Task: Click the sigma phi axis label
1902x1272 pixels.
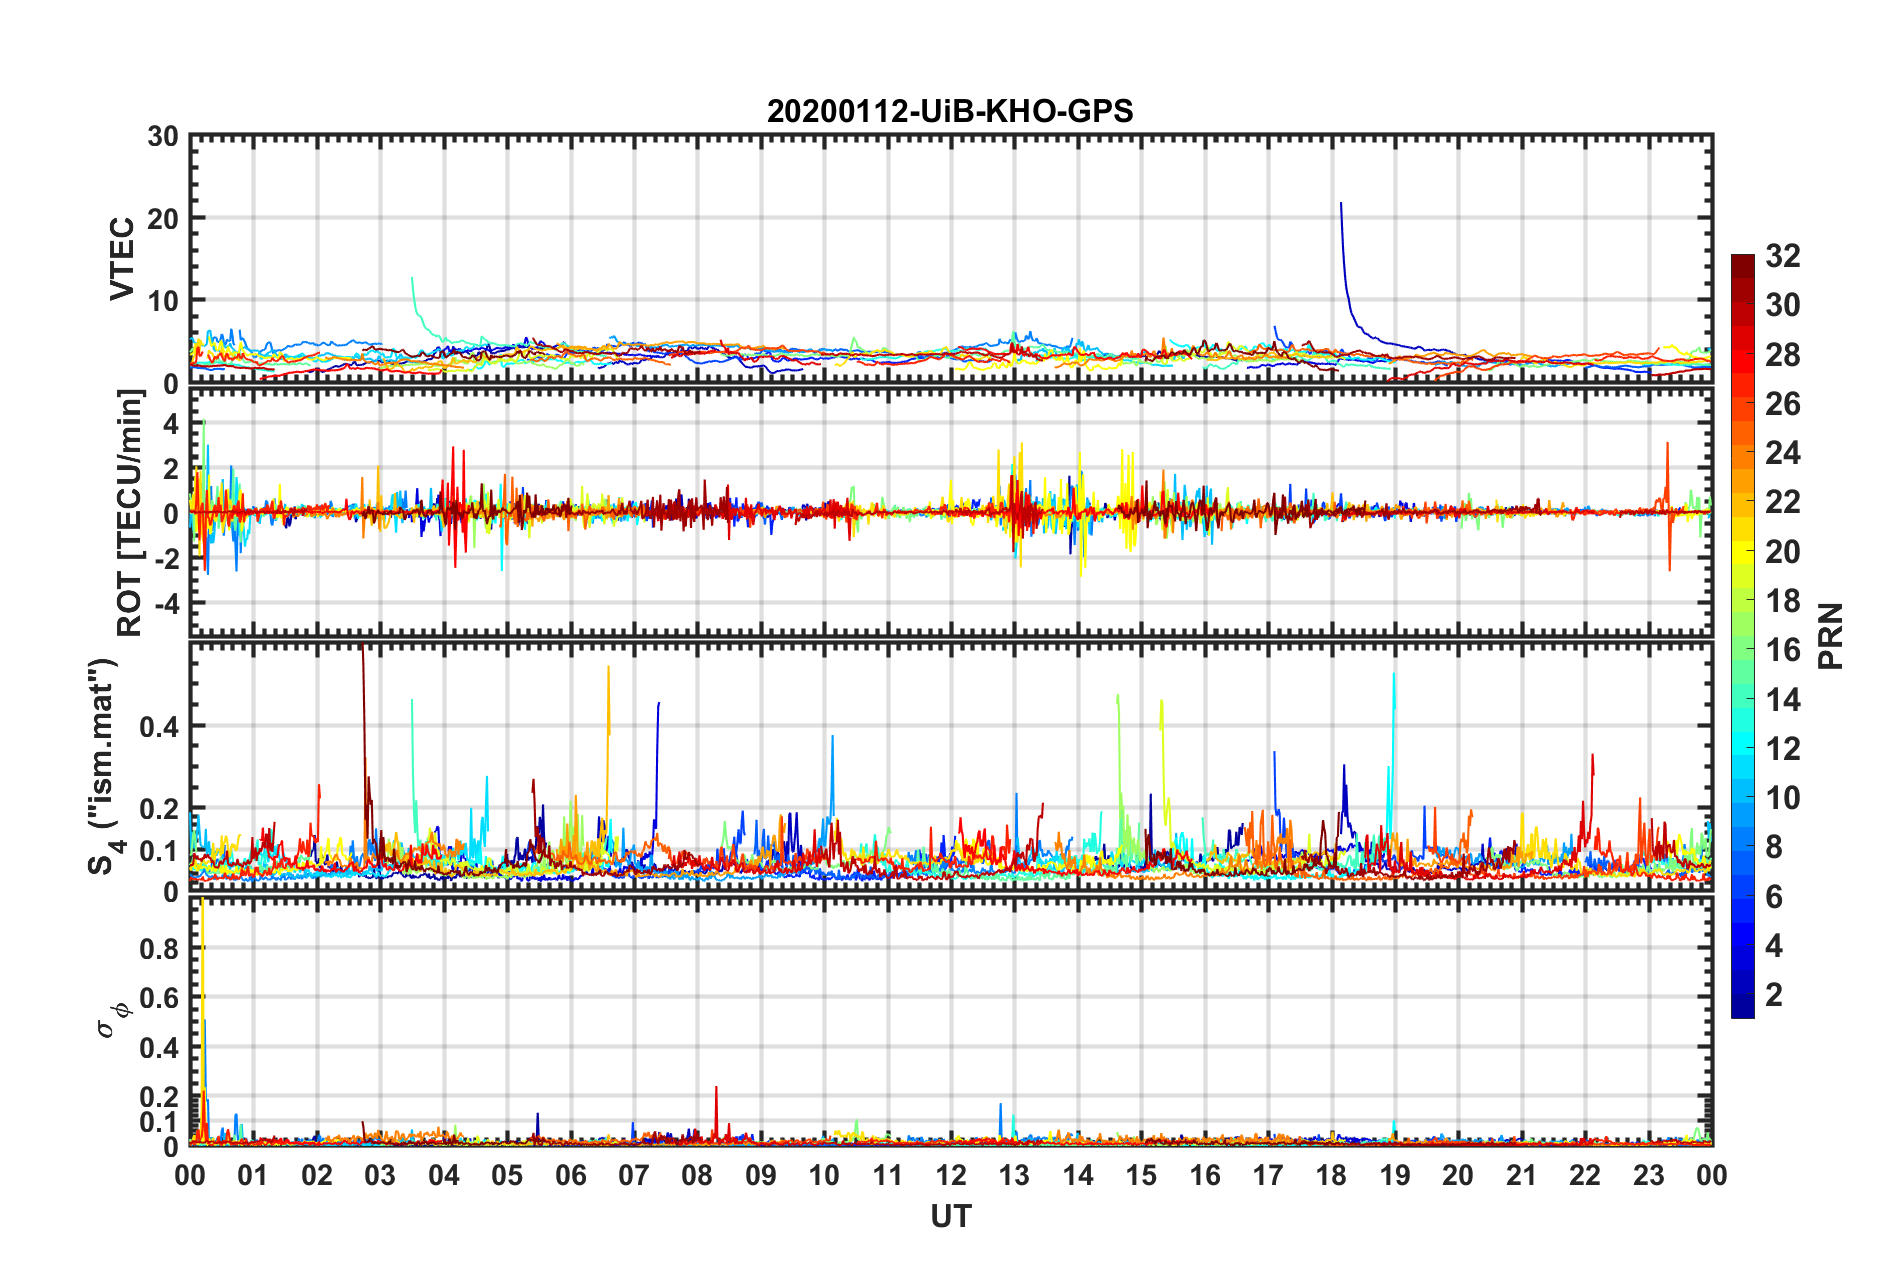Action: tap(110, 1022)
